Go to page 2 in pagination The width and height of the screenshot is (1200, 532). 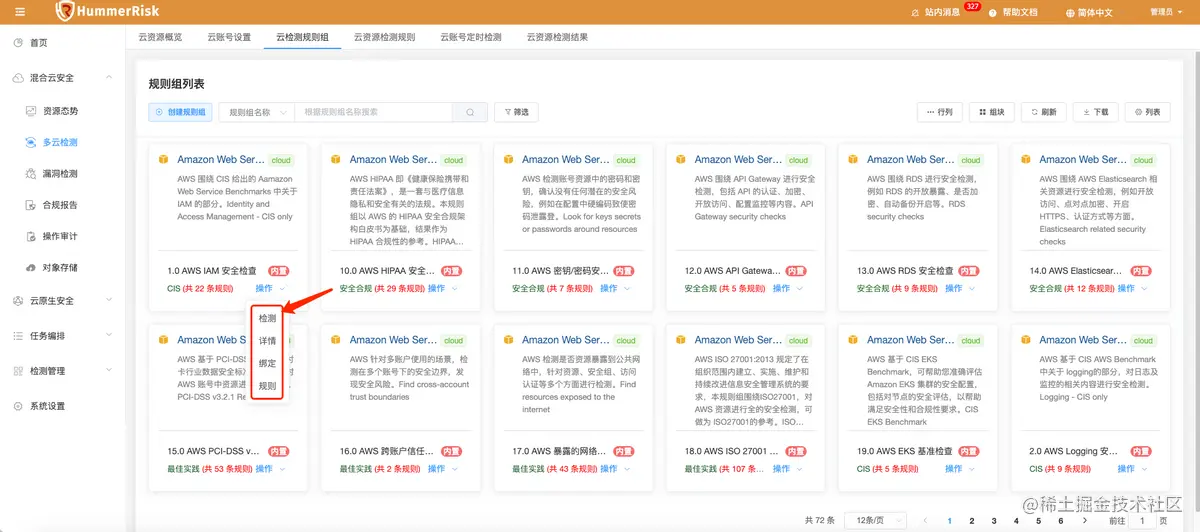970,521
